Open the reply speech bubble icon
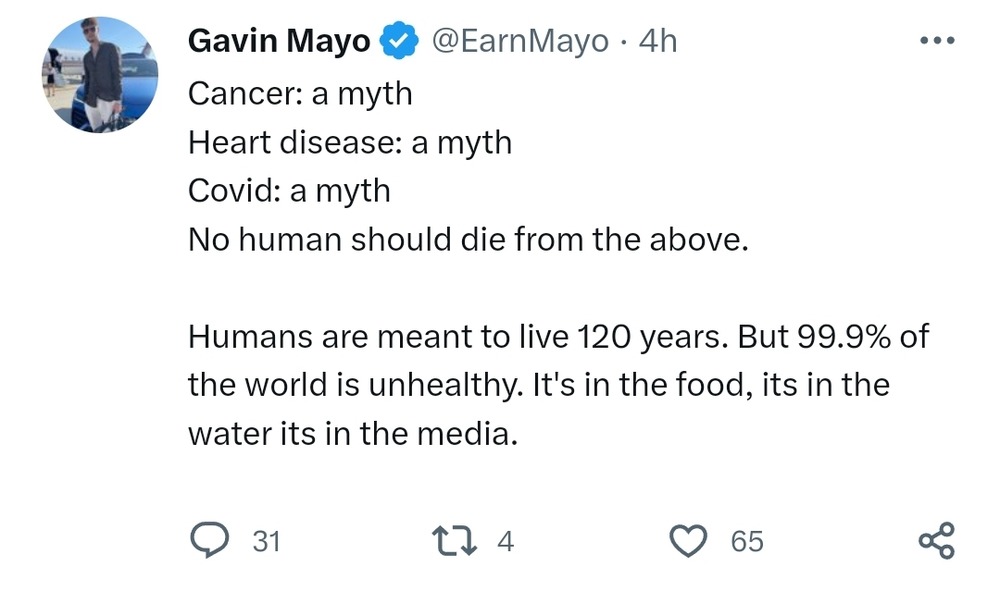This screenshot has width=1000, height=591. pyautogui.click(x=209, y=541)
